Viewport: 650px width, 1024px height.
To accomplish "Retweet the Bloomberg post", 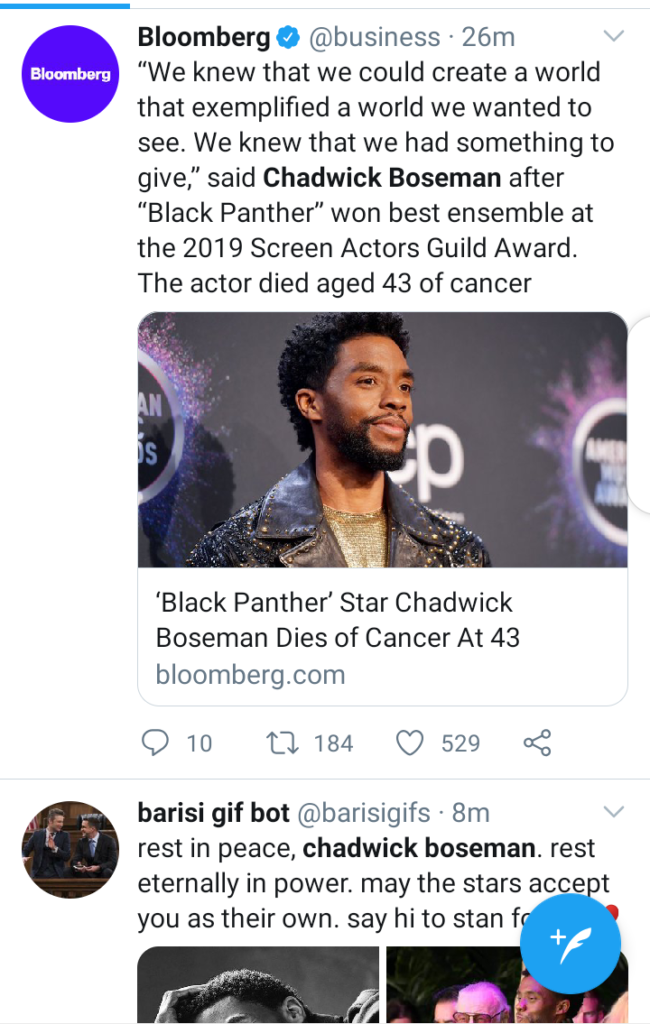I will [x=282, y=743].
